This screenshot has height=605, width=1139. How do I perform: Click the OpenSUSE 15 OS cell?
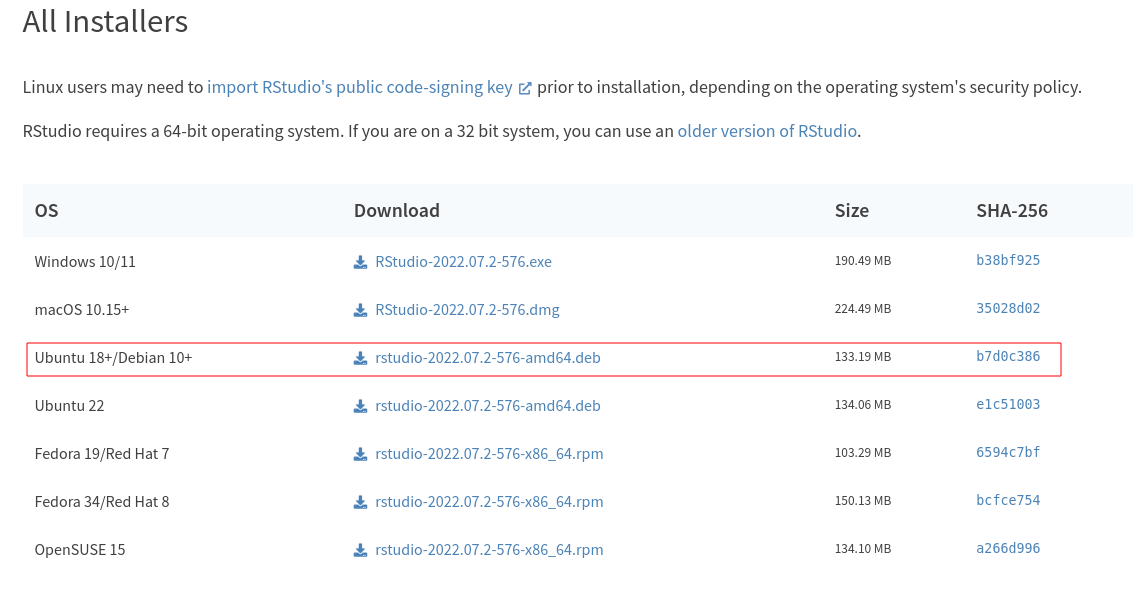[x=80, y=549]
